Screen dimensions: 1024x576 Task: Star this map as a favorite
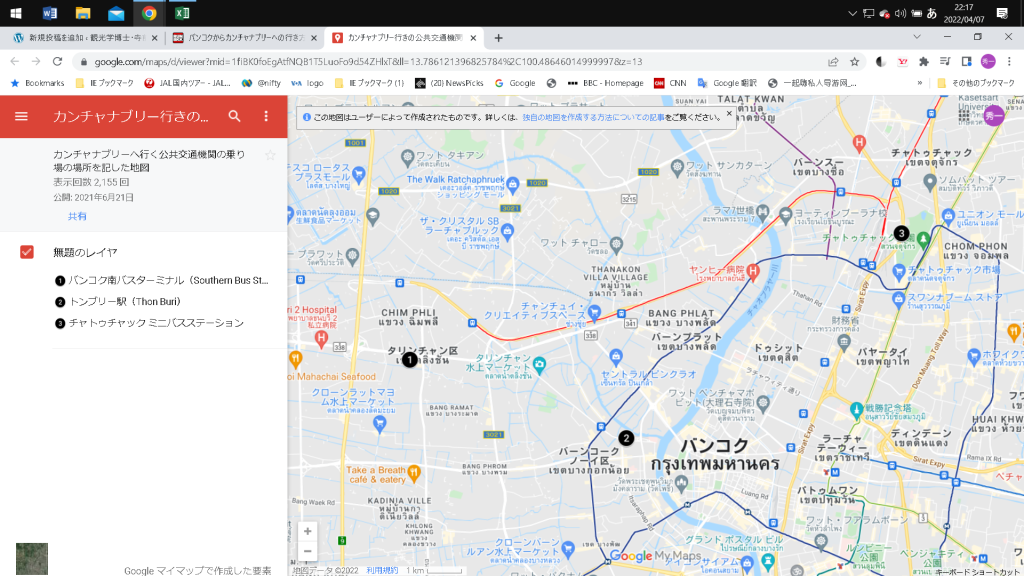(270, 155)
